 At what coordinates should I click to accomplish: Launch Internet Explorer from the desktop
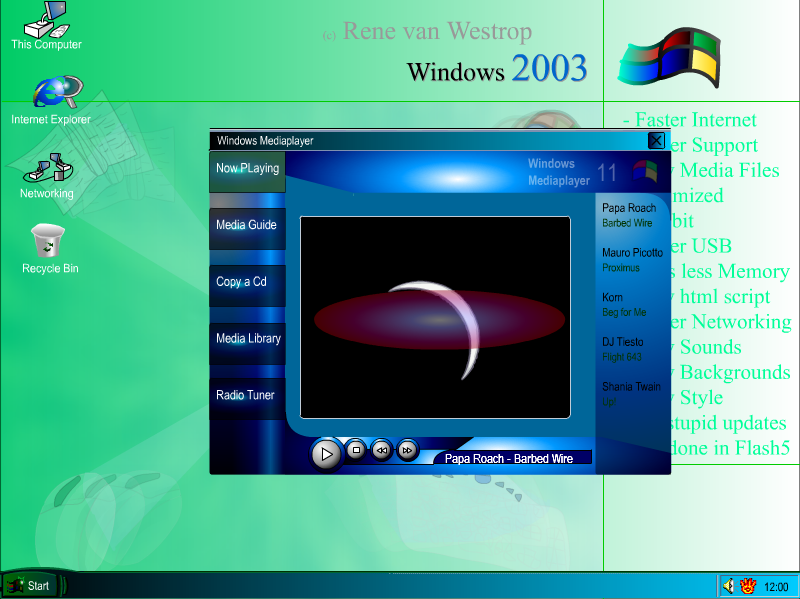tap(51, 100)
